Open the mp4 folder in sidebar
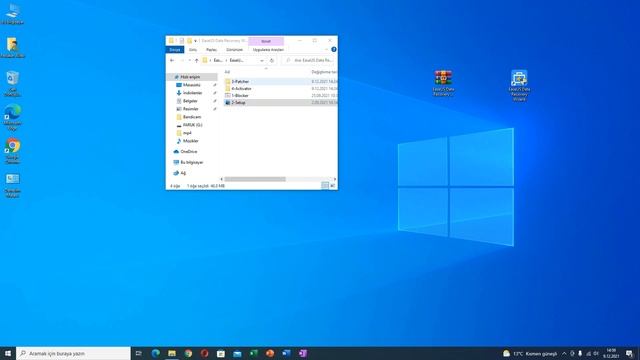 (187, 133)
